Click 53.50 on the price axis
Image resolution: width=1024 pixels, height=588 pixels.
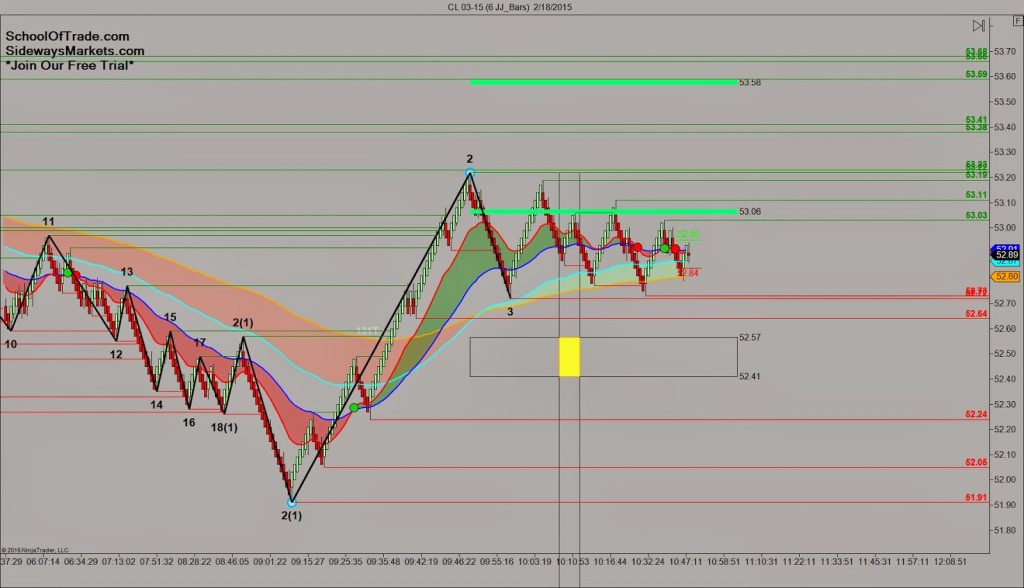pyautogui.click(x=1004, y=102)
